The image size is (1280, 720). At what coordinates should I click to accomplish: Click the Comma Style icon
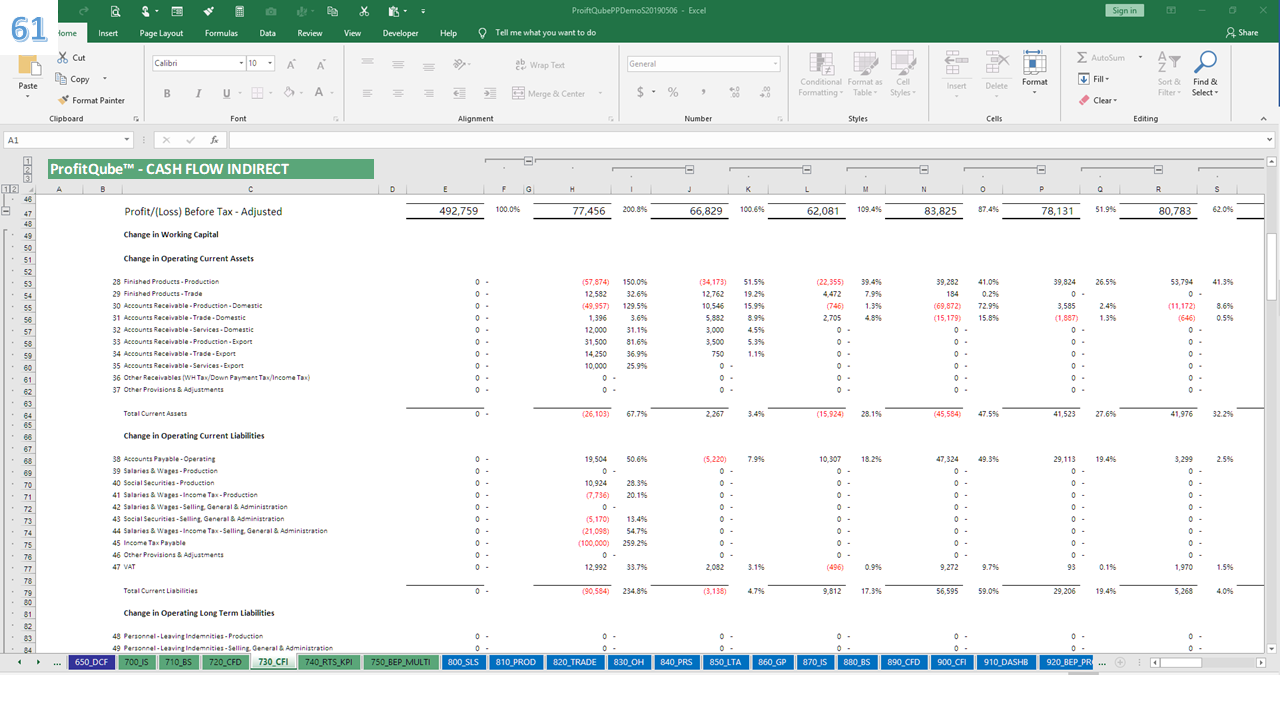(x=703, y=92)
